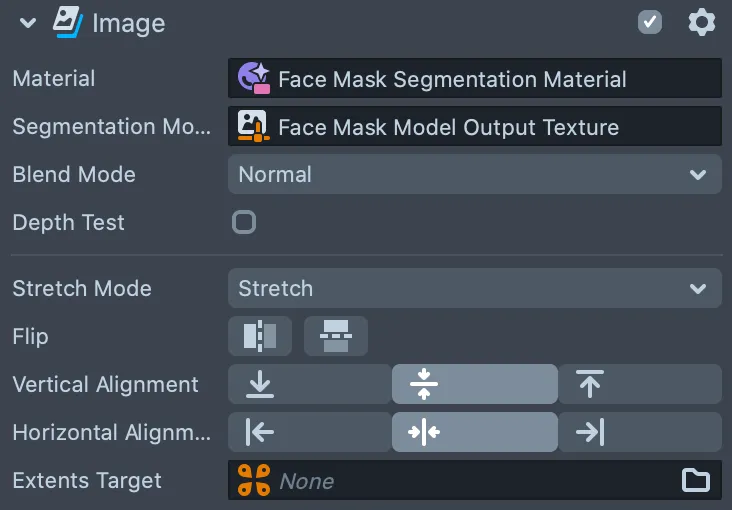Select the Face Mask Model Output Texture field
This screenshot has width=732, height=510.
tap(475, 126)
